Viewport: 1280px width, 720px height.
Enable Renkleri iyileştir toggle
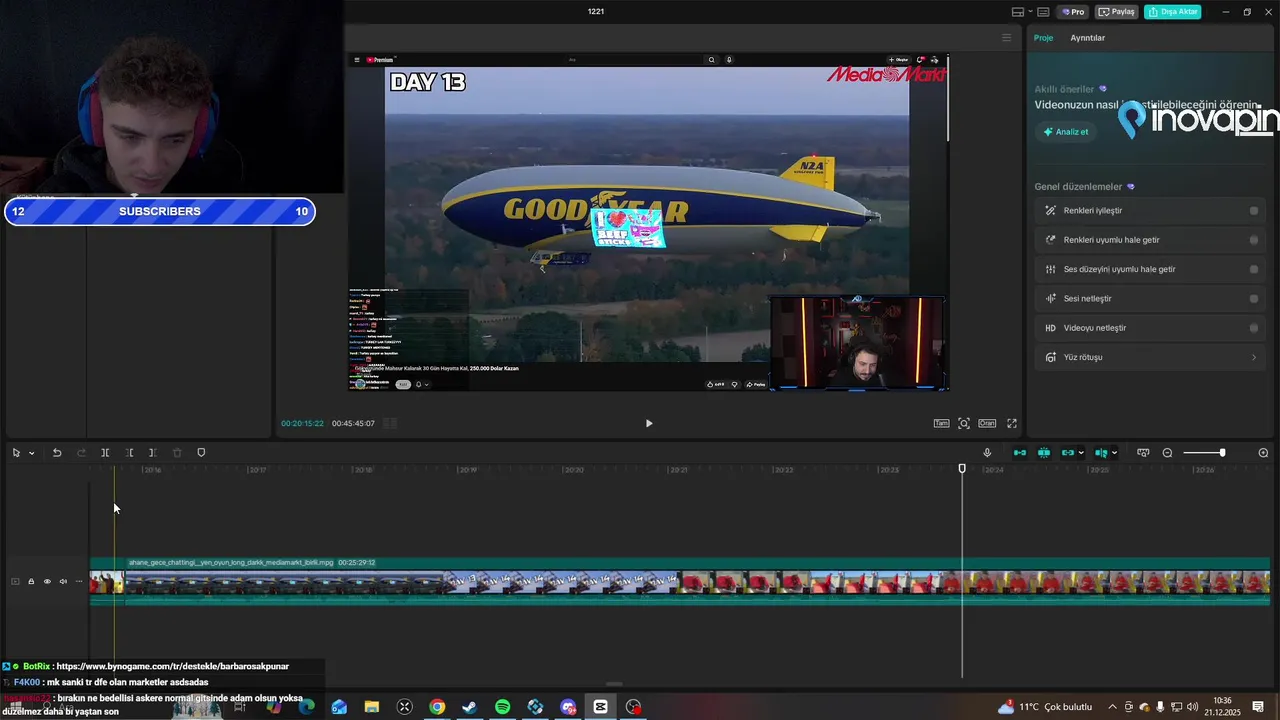1254,211
